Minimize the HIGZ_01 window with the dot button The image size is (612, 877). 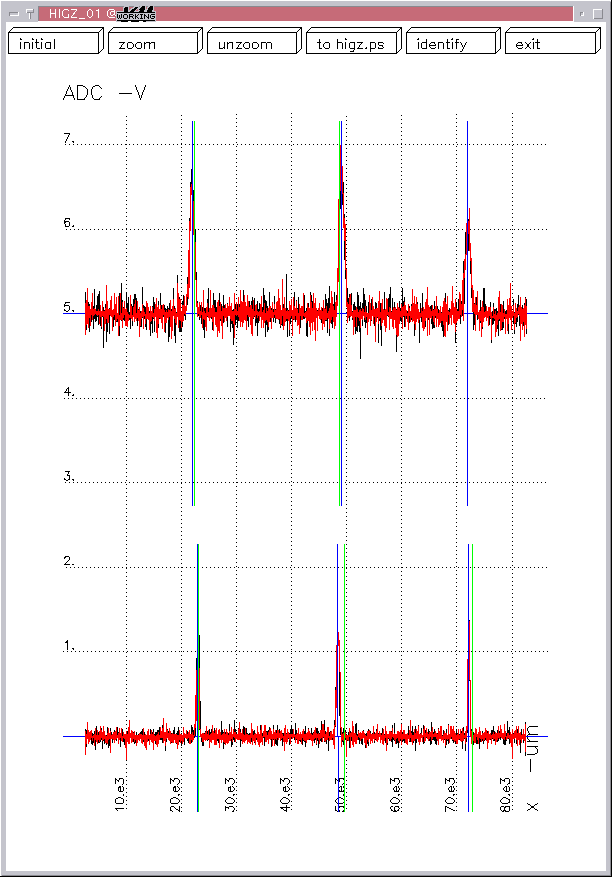coord(582,14)
